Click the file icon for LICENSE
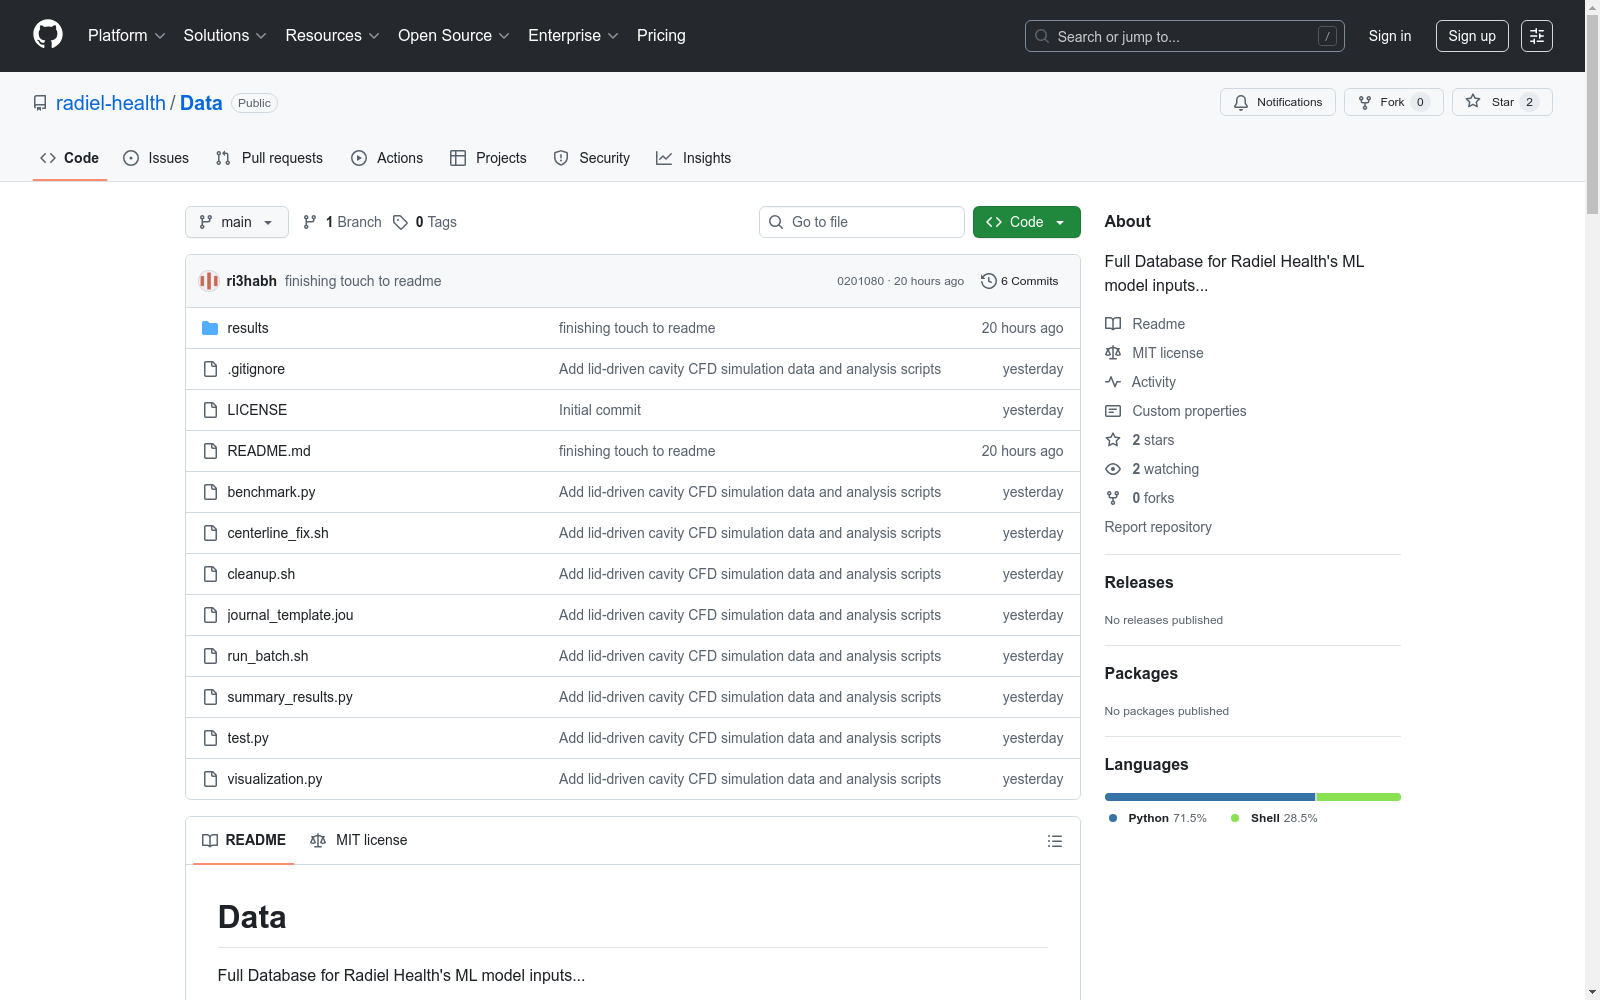 click(x=210, y=410)
